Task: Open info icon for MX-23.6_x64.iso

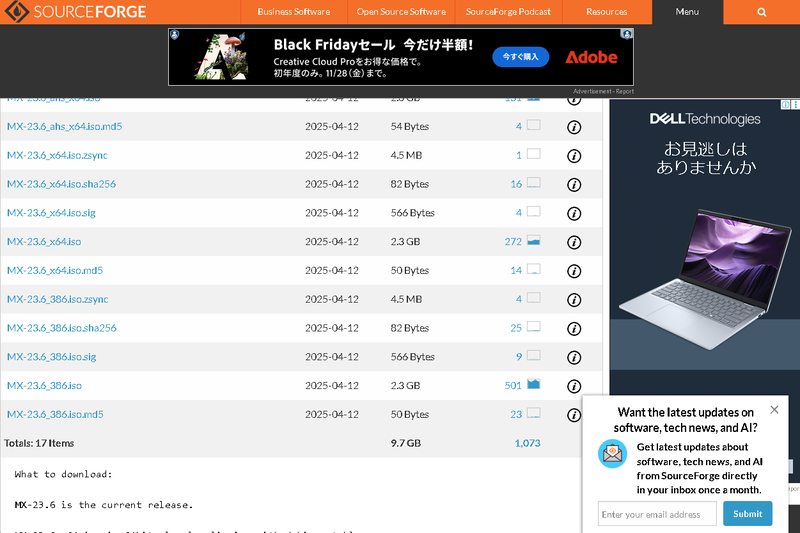Action: [x=574, y=242]
